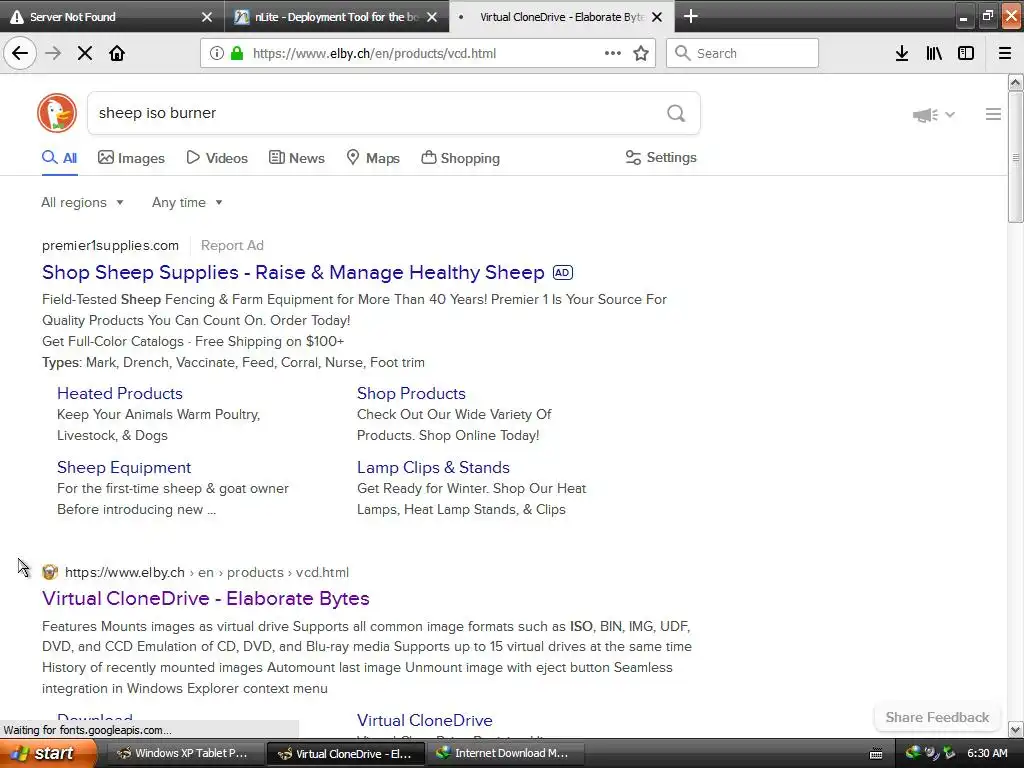Select the All results tab
The image size is (1024, 768).
click(59, 158)
